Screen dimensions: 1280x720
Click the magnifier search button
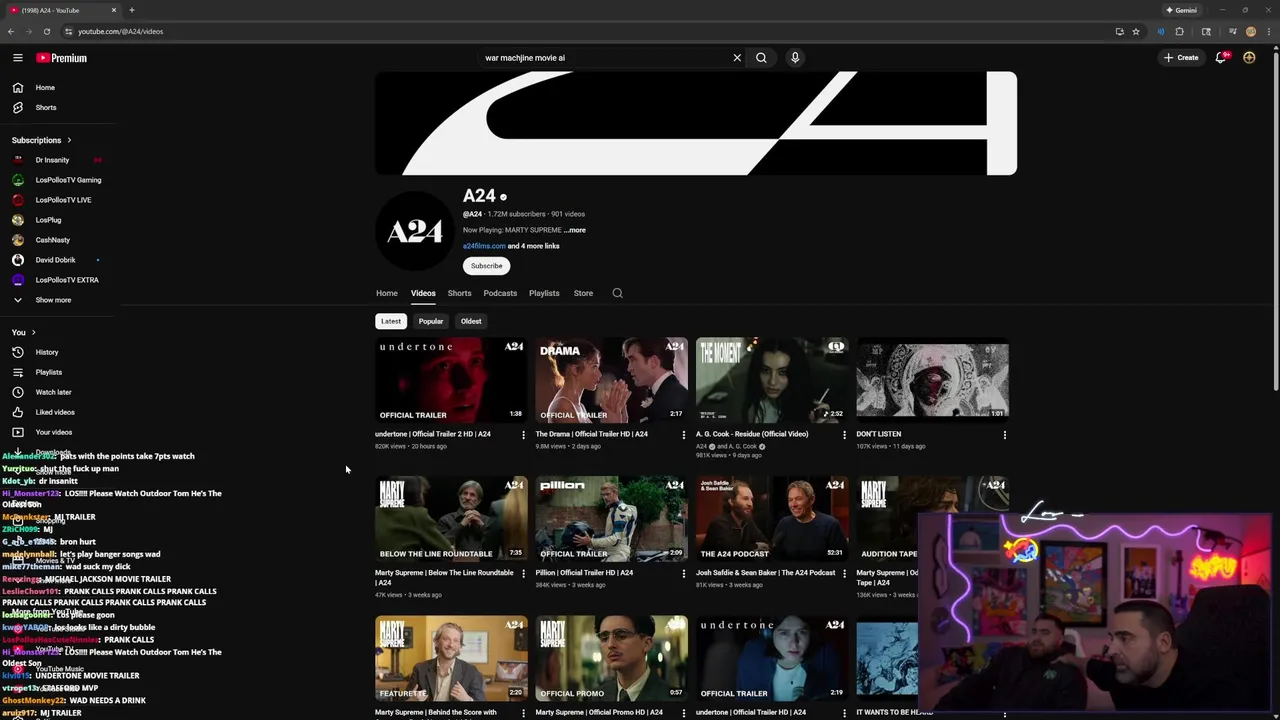761,58
